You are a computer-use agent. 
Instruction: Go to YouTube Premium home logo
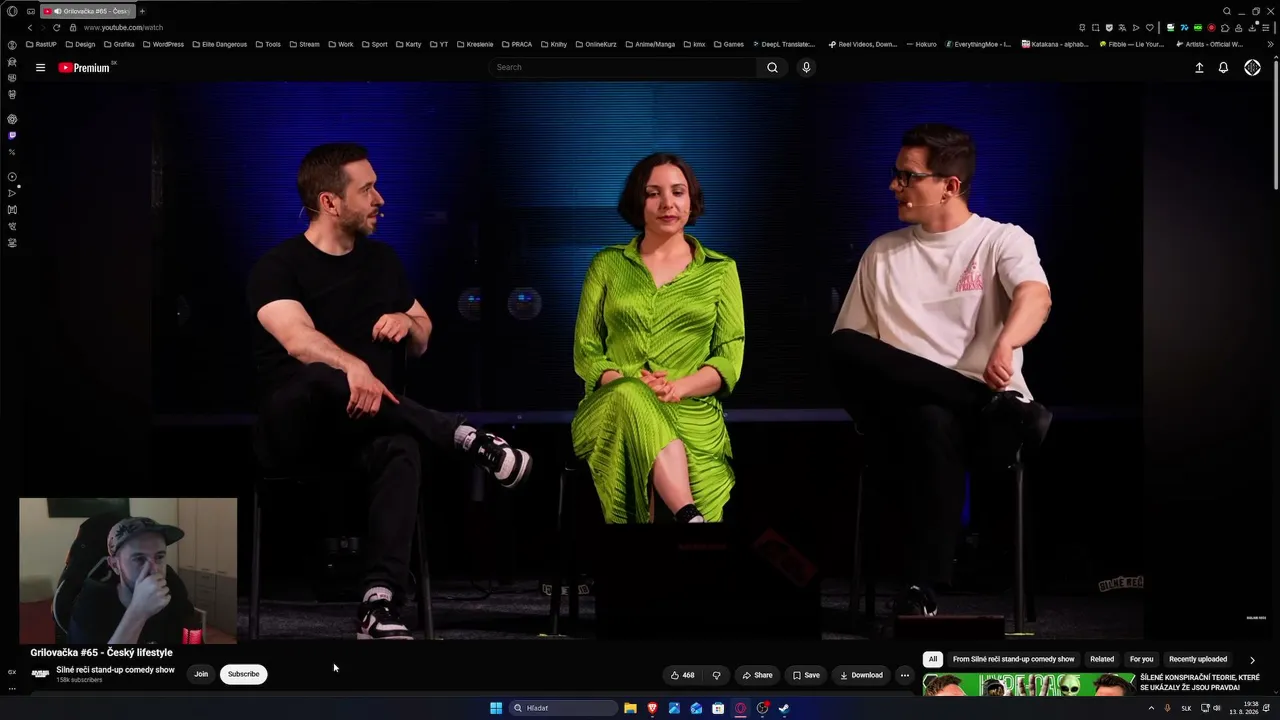click(x=86, y=67)
